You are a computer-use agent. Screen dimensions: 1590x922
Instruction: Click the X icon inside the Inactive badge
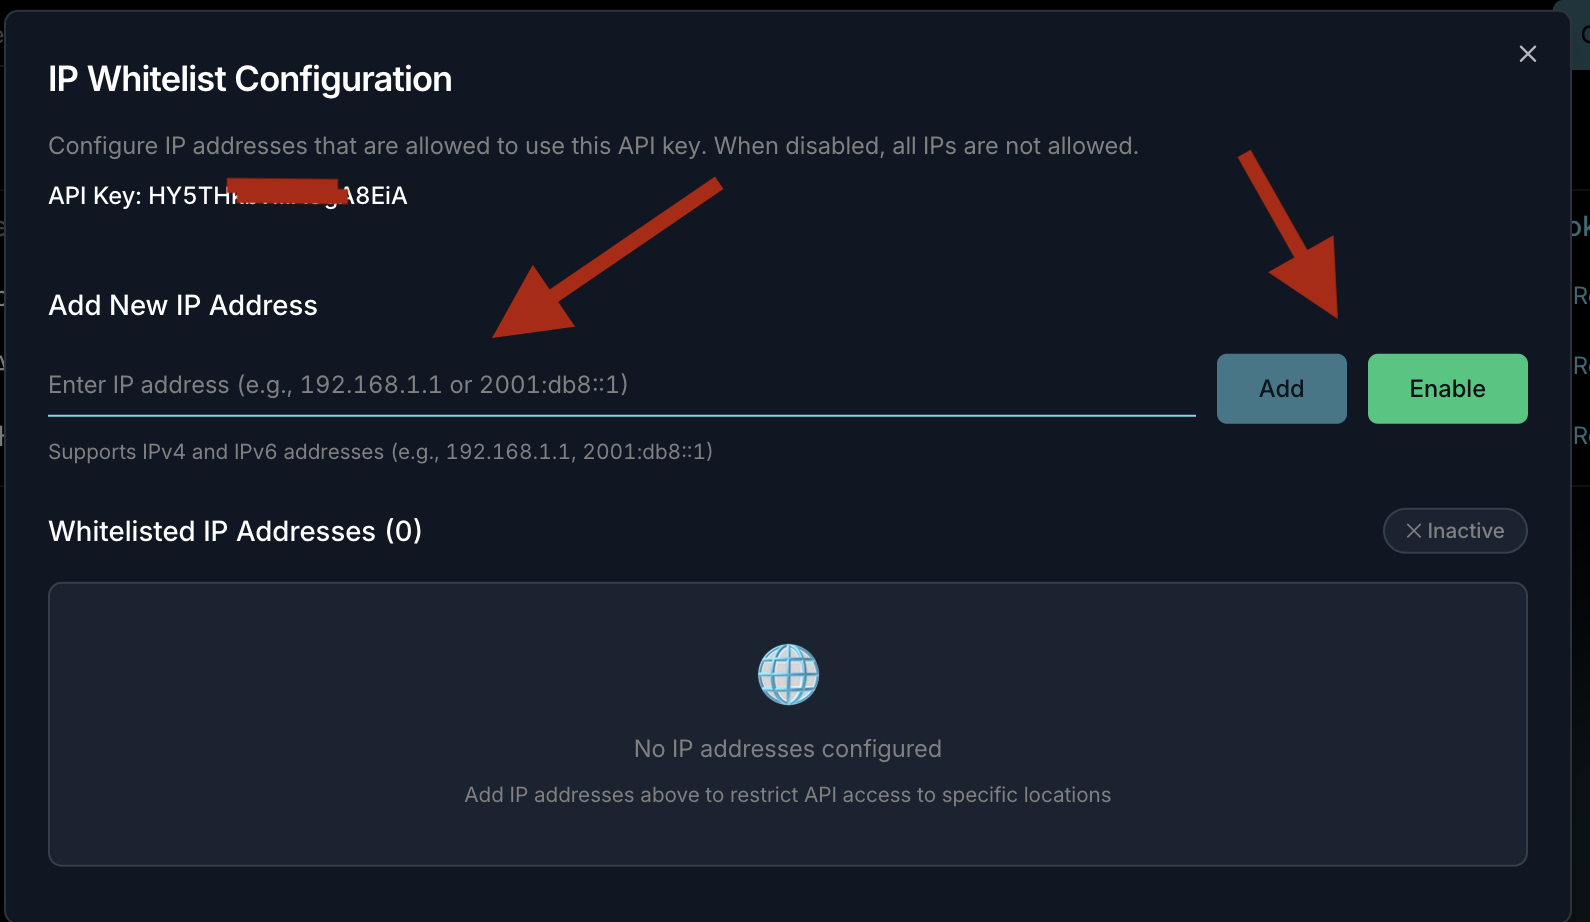click(x=1413, y=531)
